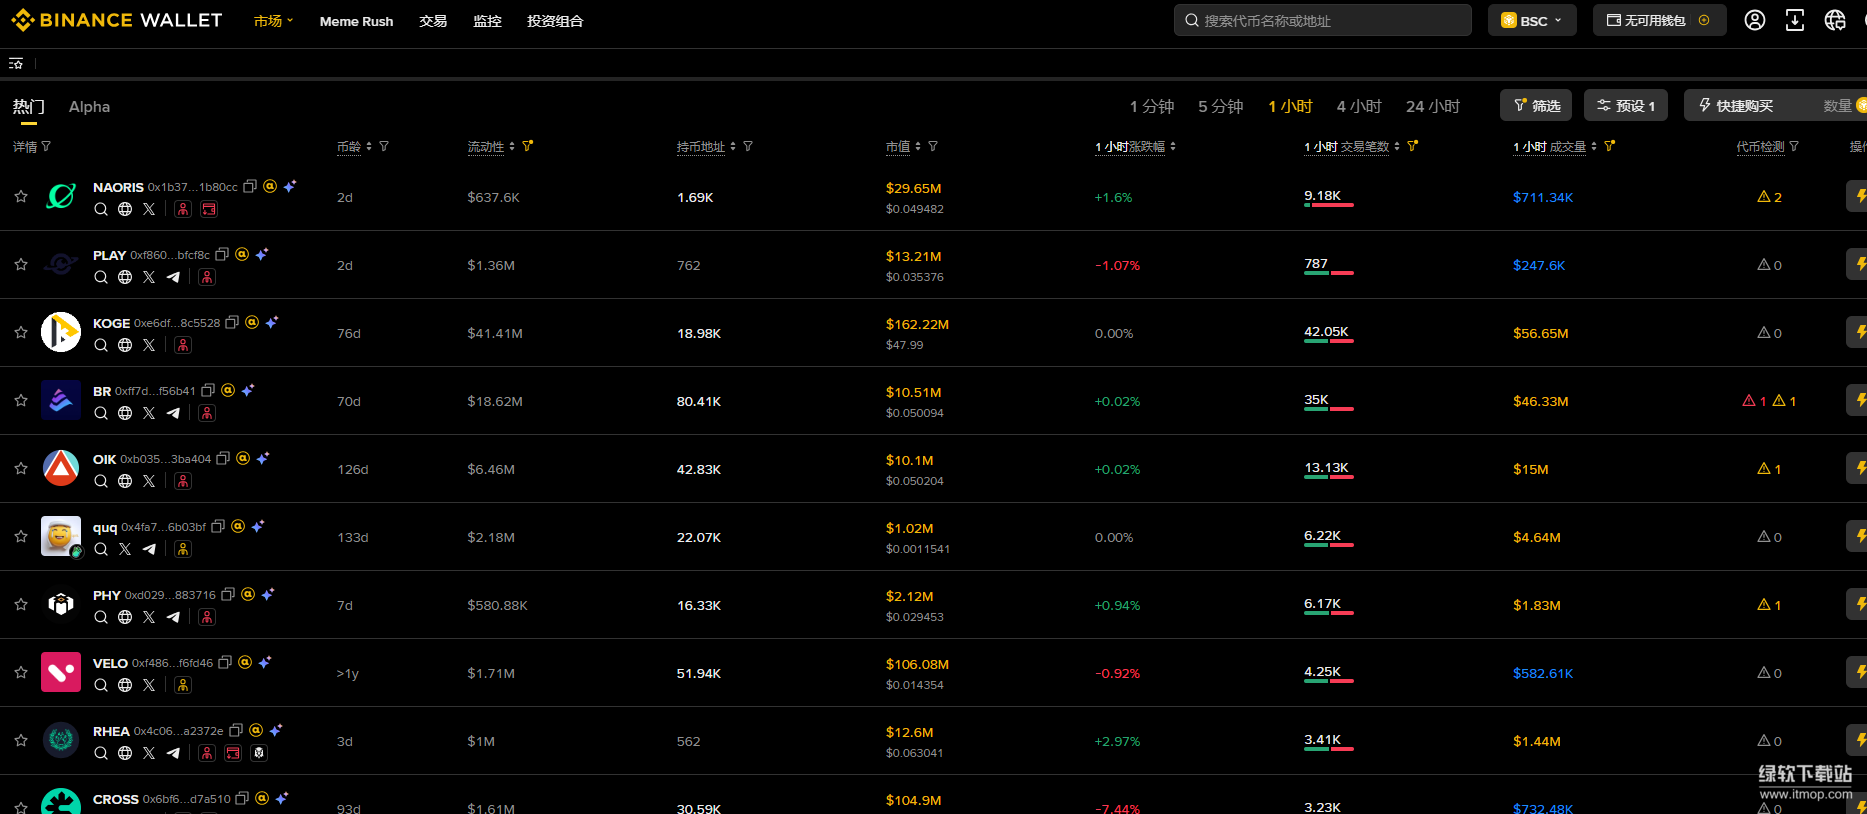Open the 投资组合 menu item

tap(555, 21)
